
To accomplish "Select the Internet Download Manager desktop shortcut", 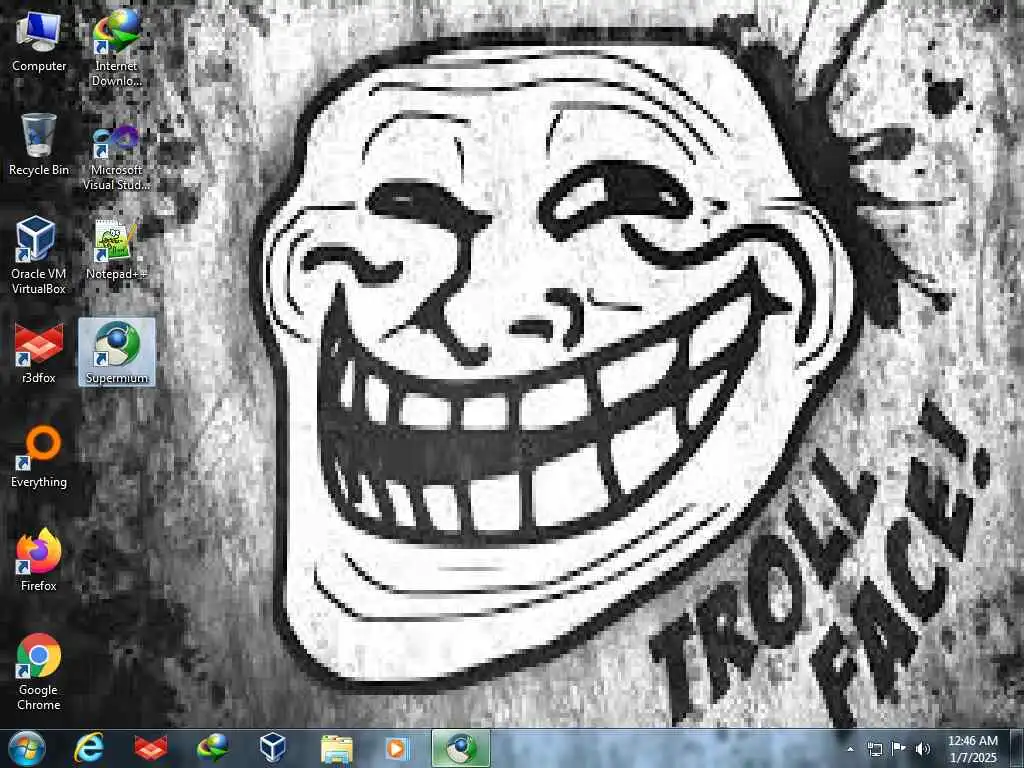I will 116,47.
